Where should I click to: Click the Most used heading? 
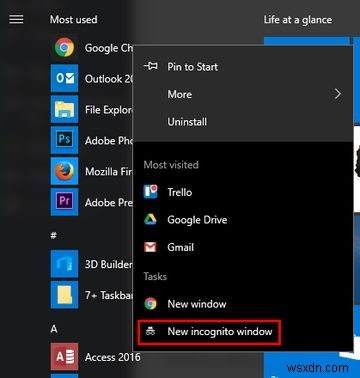coord(74,19)
